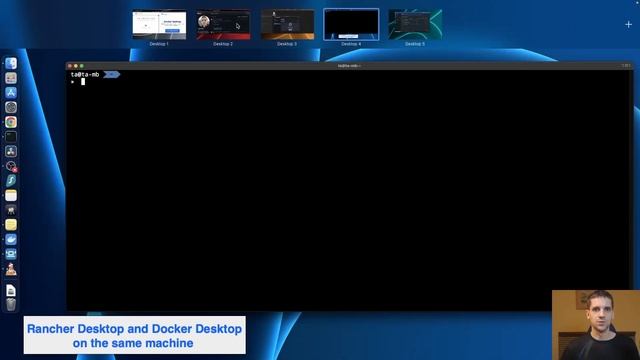Select the highlighted Desktop 4 thumbnail

[351, 25]
